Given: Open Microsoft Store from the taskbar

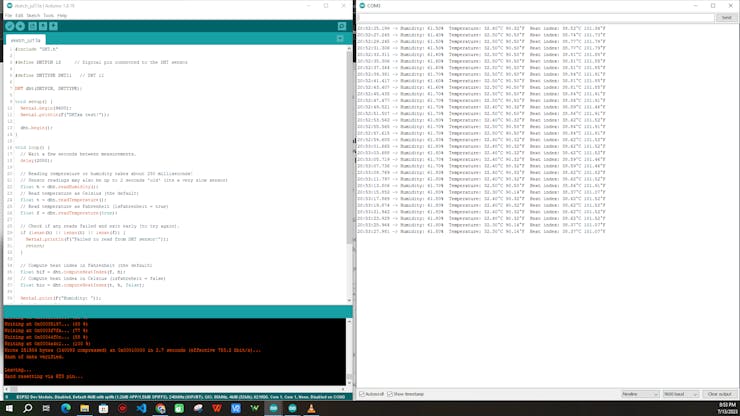Looking at the screenshot, I should point(103,408).
